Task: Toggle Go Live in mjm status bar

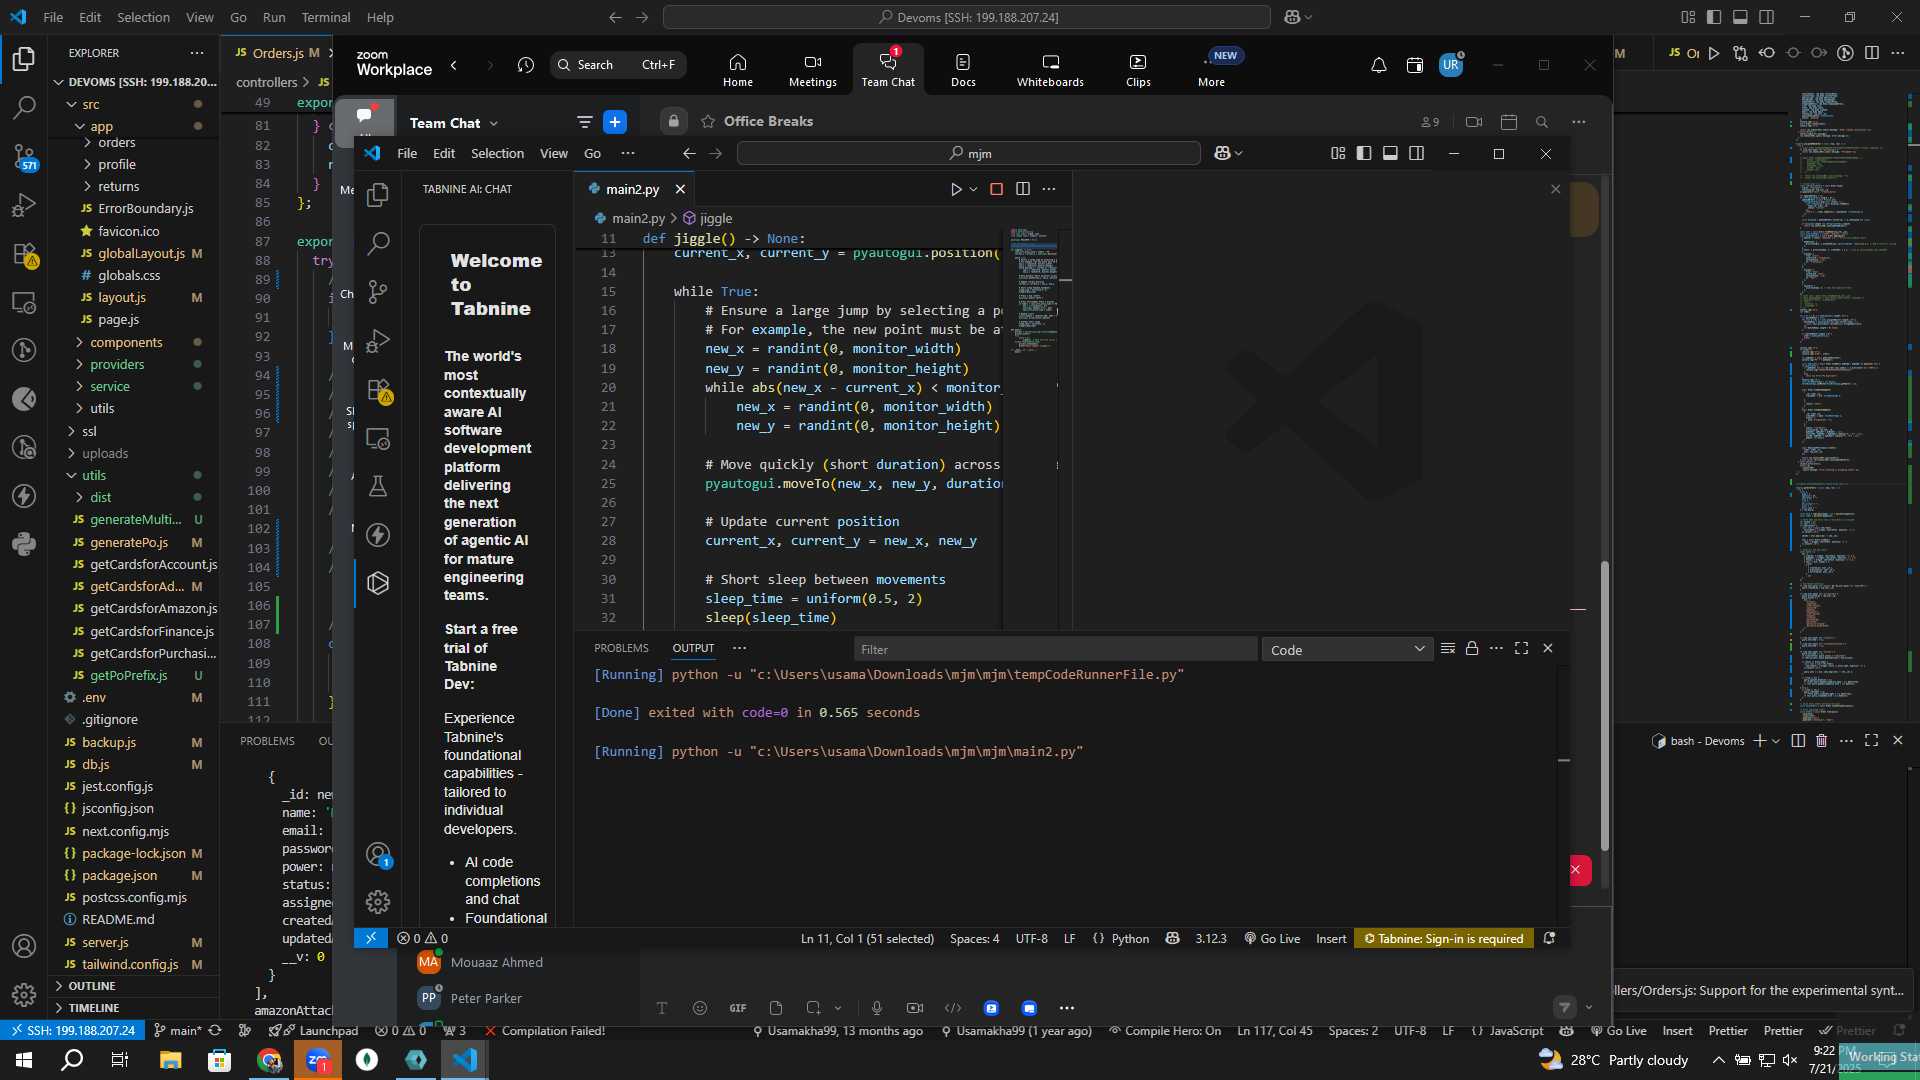Action: pyautogui.click(x=1272, y=938)
